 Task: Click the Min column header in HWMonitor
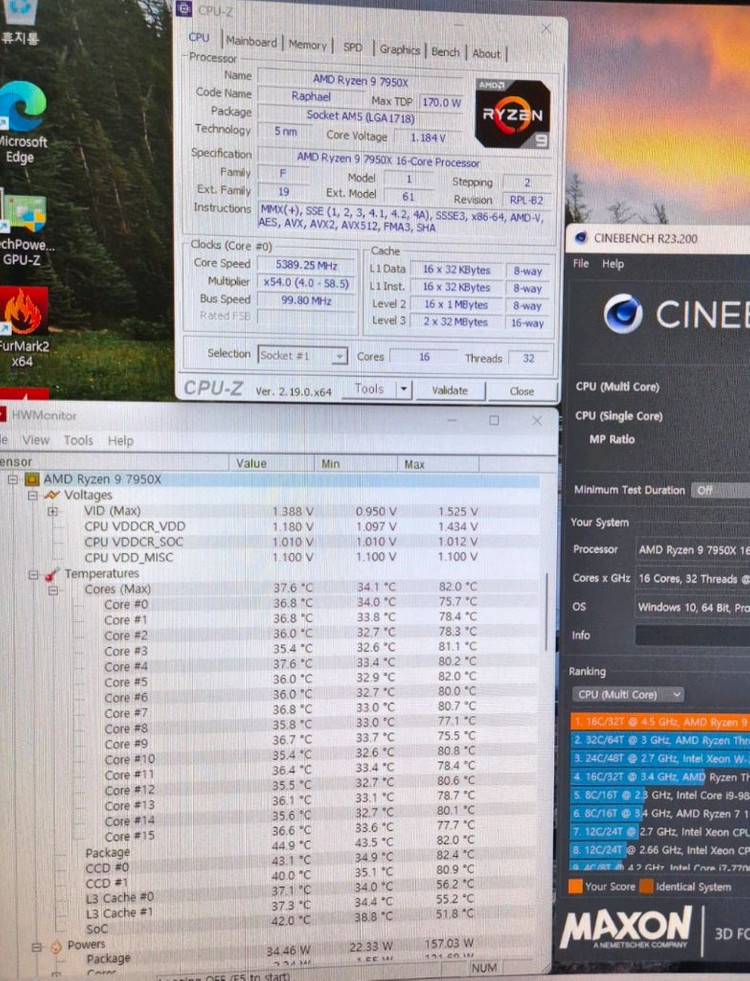(355, 464)
